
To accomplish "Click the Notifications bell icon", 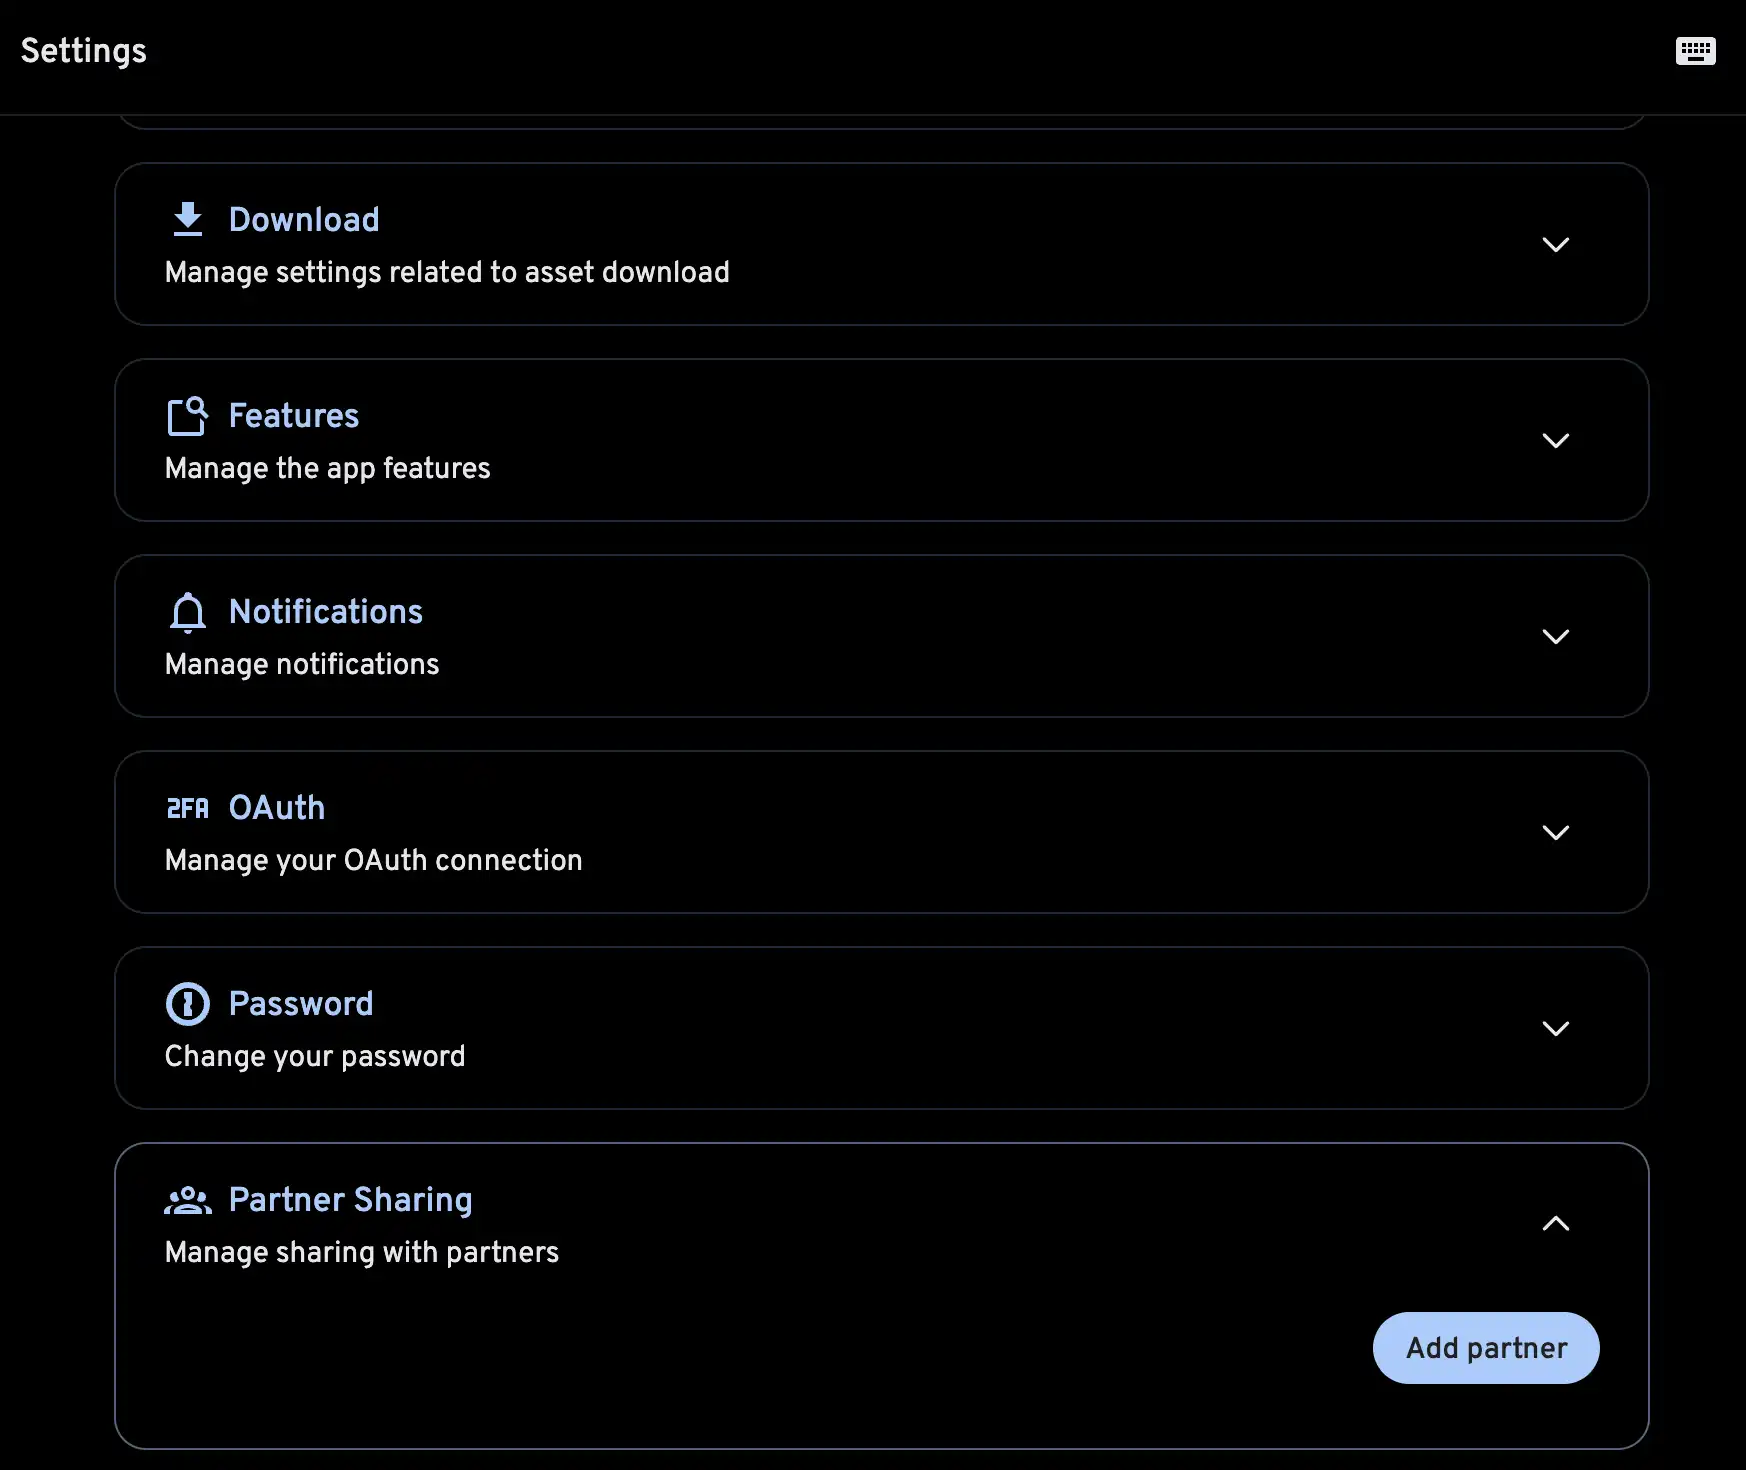I will point(187,611).
